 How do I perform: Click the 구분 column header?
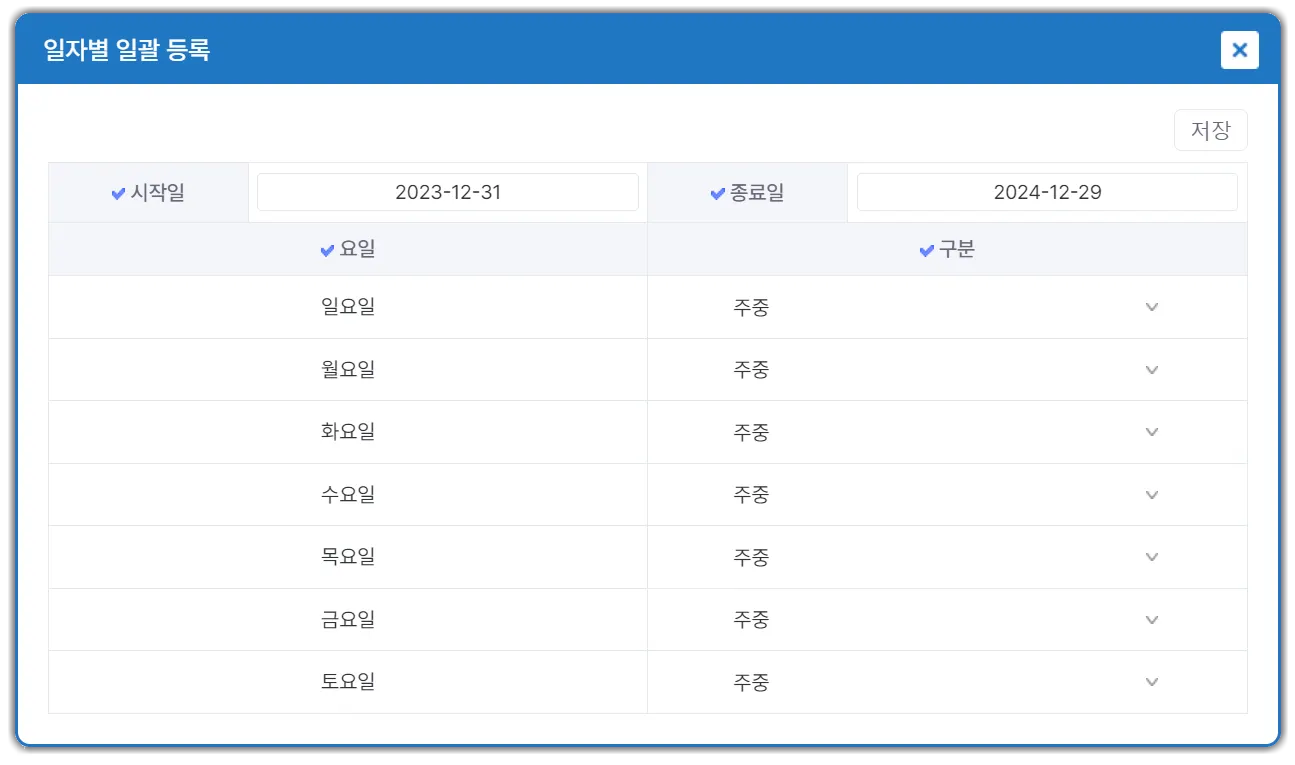click(956, 249)
